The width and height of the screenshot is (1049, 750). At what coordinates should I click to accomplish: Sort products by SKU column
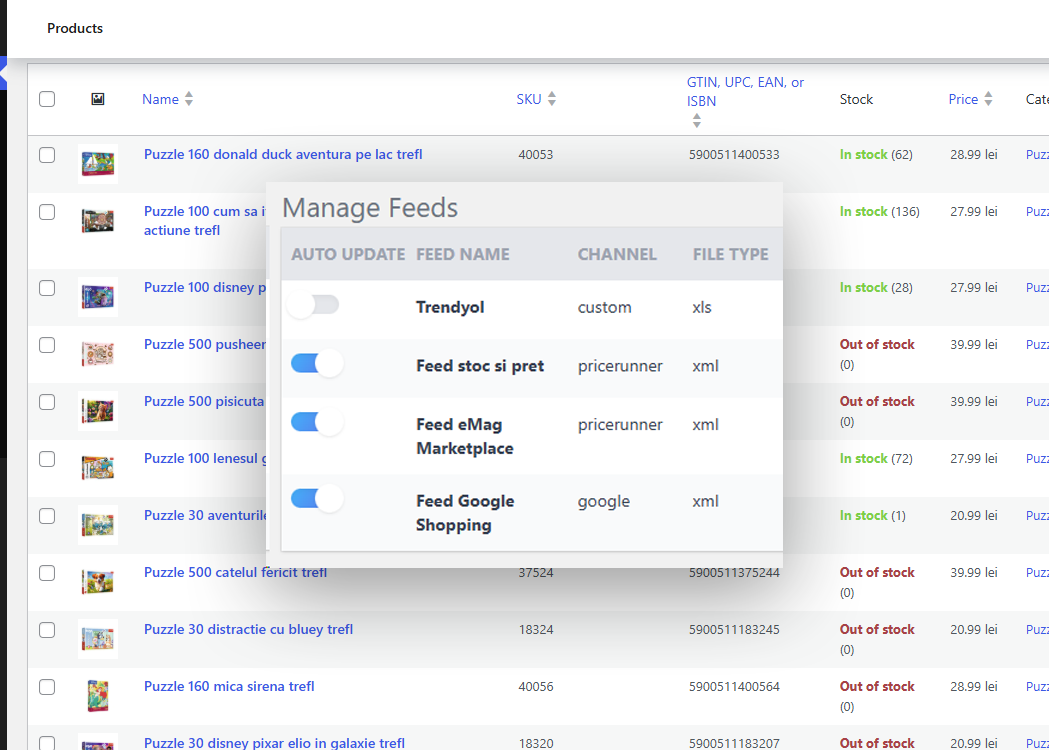click(529, 99)
